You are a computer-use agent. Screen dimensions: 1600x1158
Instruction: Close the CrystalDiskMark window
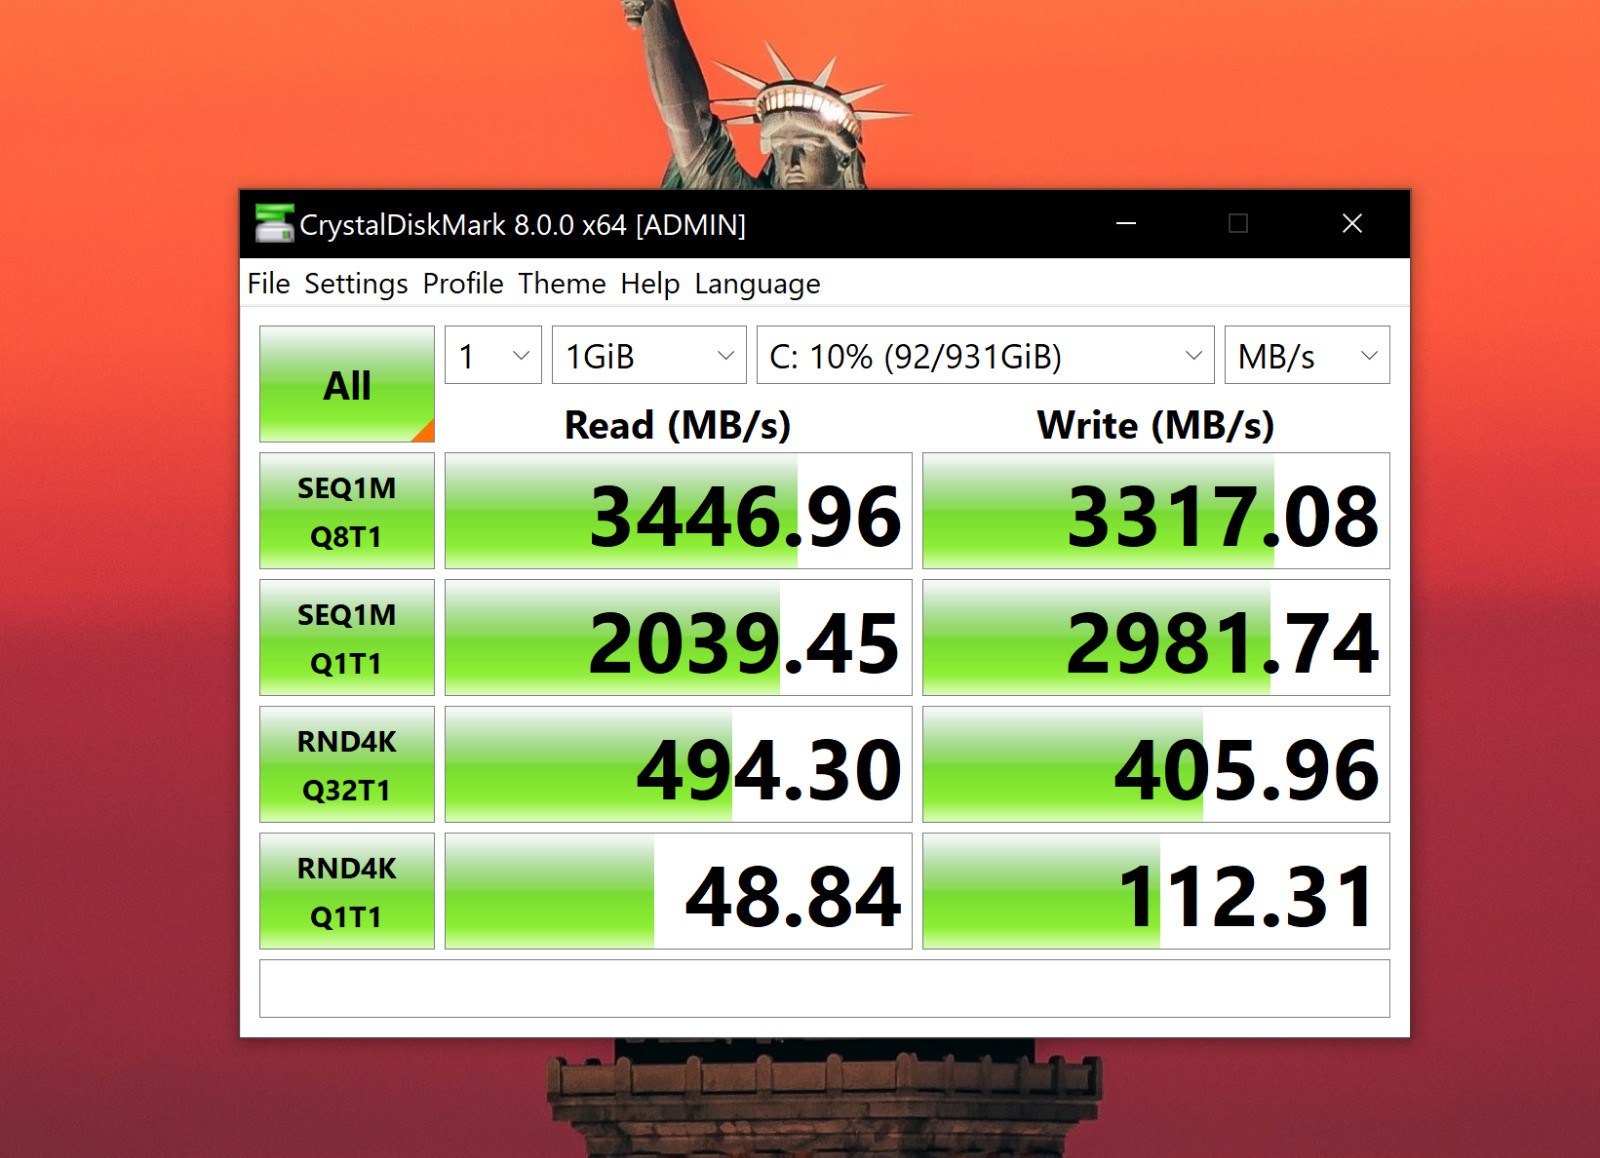pos(1352,223)
